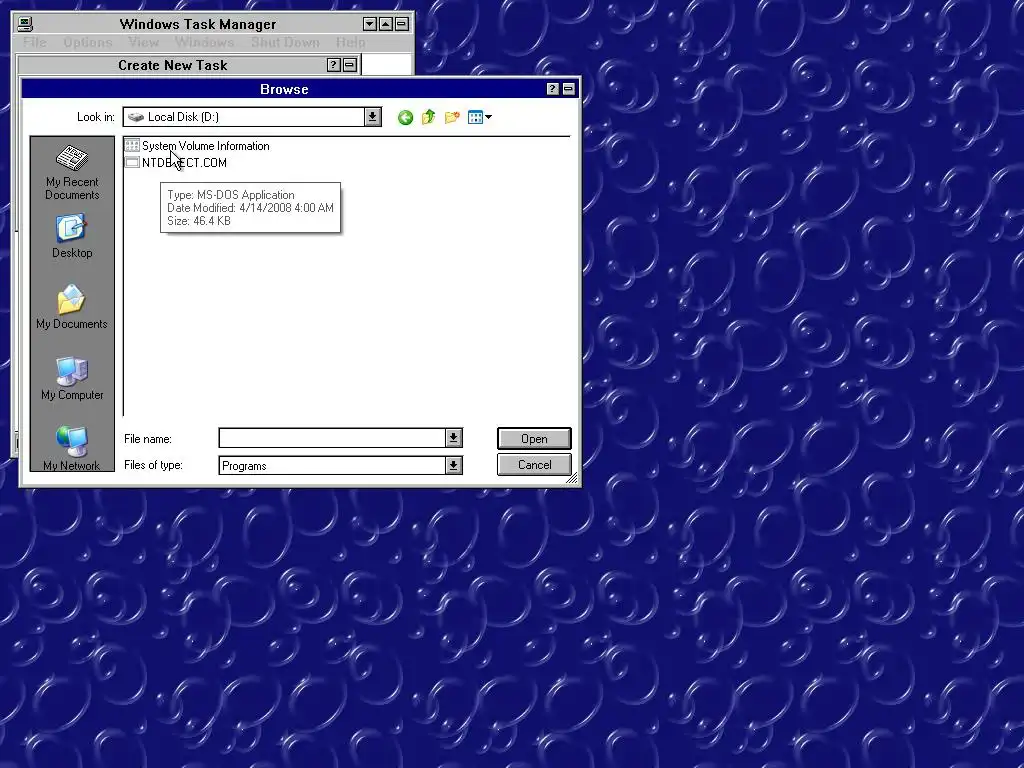Create a new folder in Browse dialog
Viewport: 1024px width, 768px height.
point(452,118)
